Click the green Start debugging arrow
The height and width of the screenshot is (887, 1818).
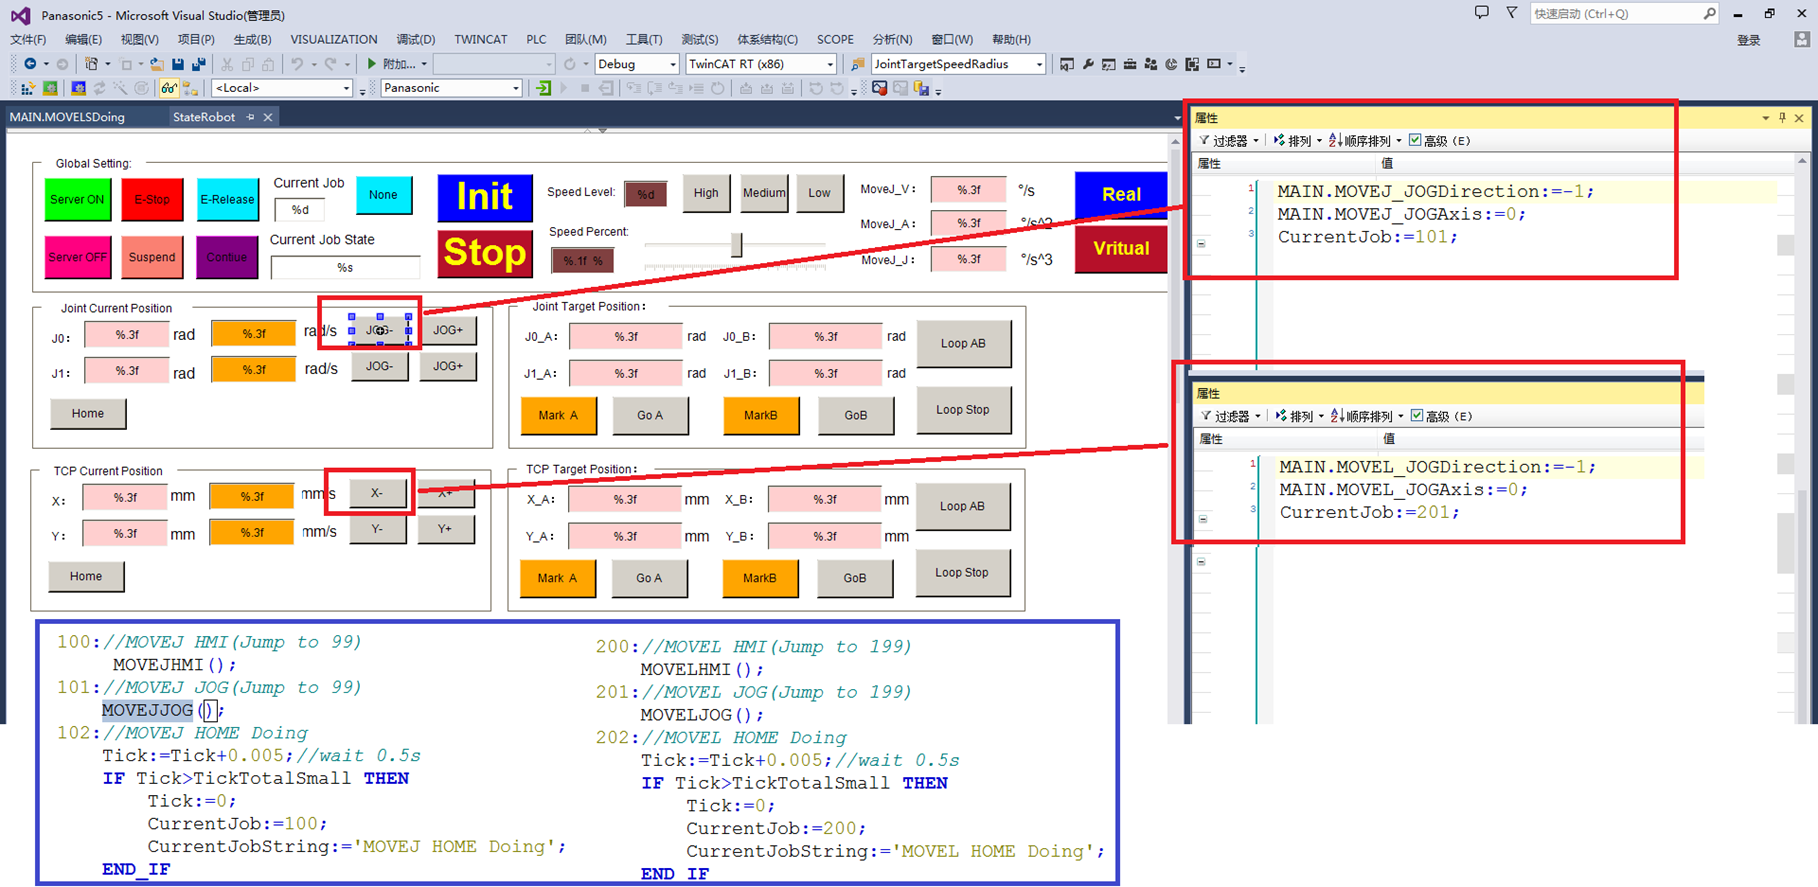coord(372,64)
